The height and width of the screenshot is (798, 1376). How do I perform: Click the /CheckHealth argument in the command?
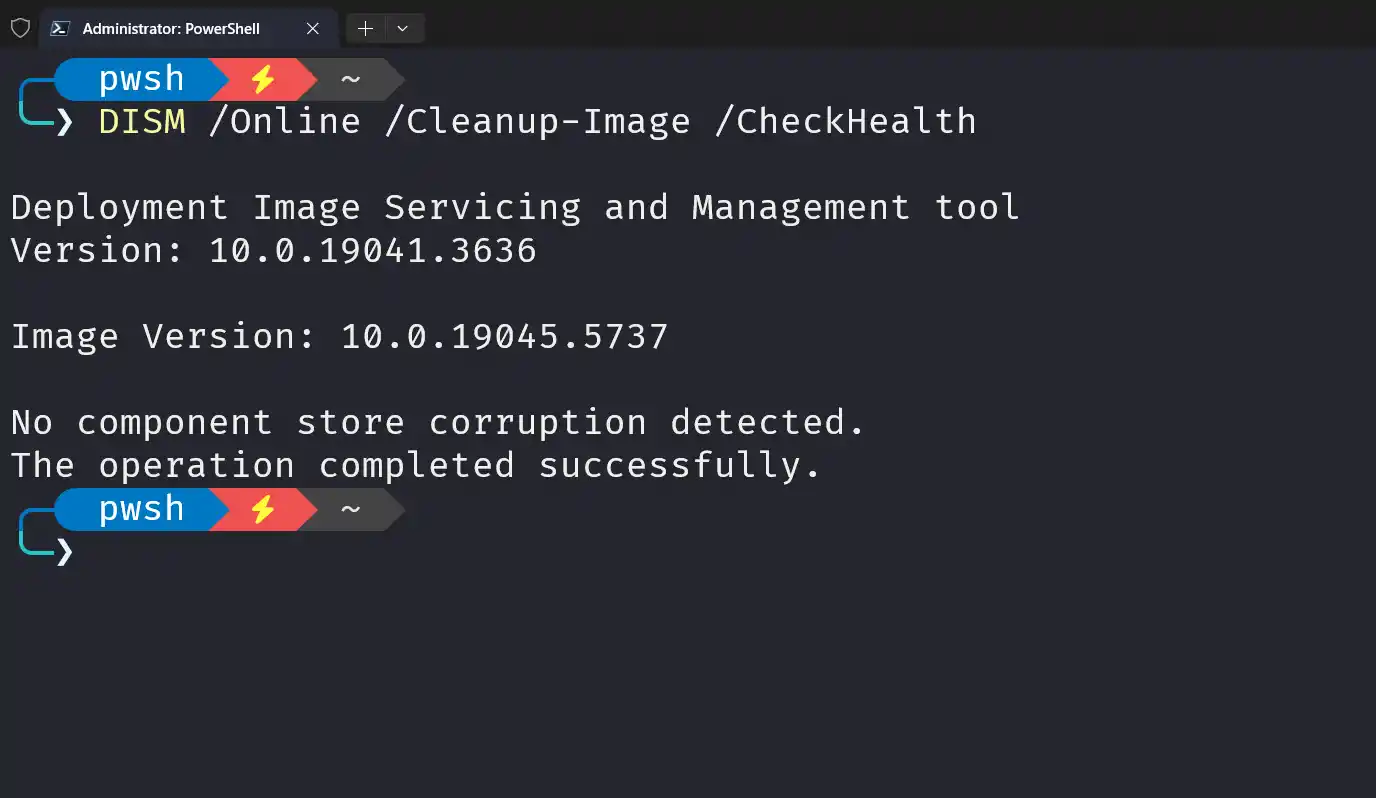coord(846,121)
